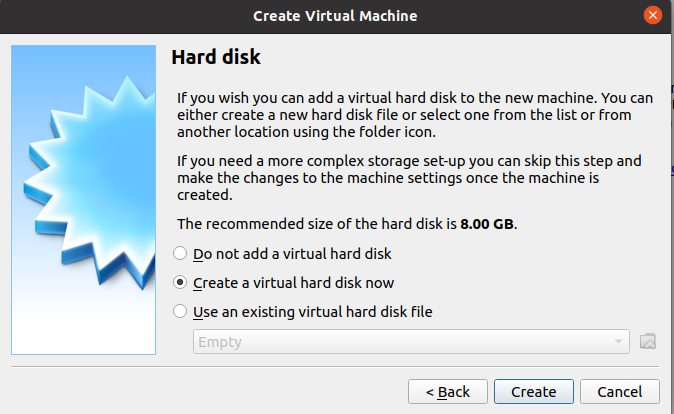Click the 'Hard disk' heading

click(x=216, y=57)
